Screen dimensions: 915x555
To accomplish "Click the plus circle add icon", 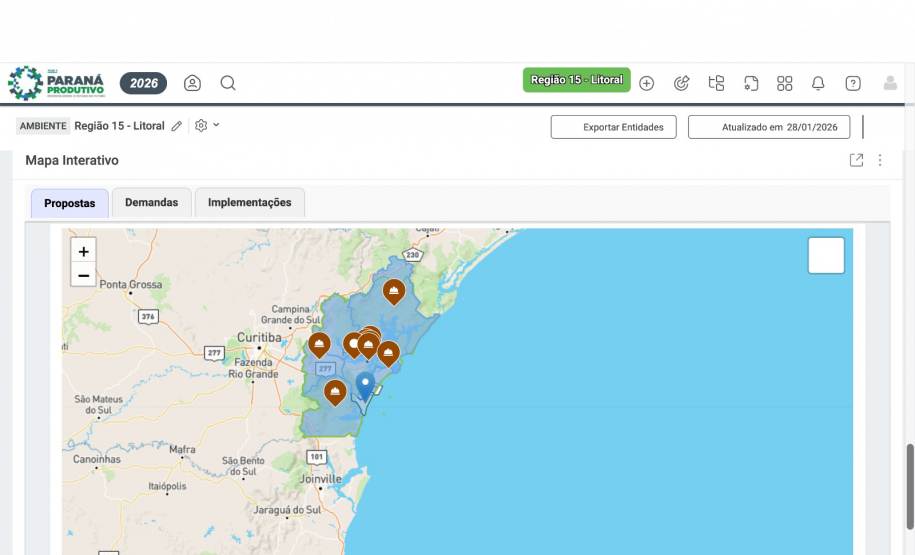I will 646,83.
